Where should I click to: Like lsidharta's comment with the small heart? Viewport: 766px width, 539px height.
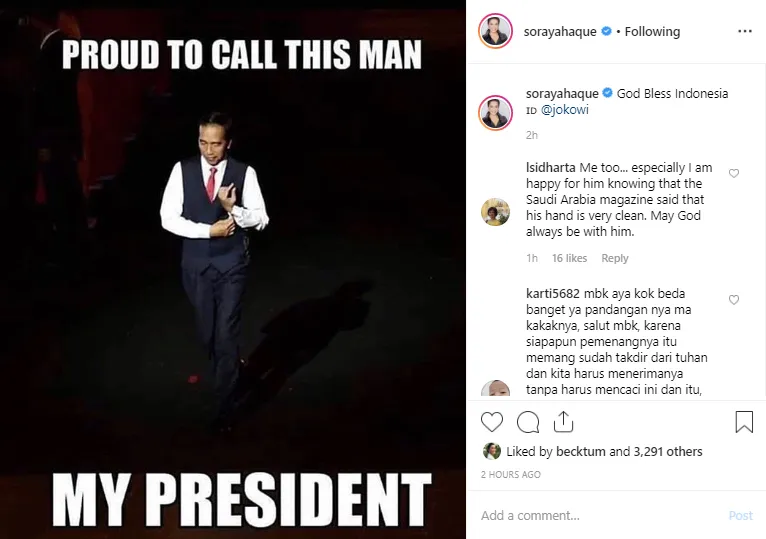(734, 174)
